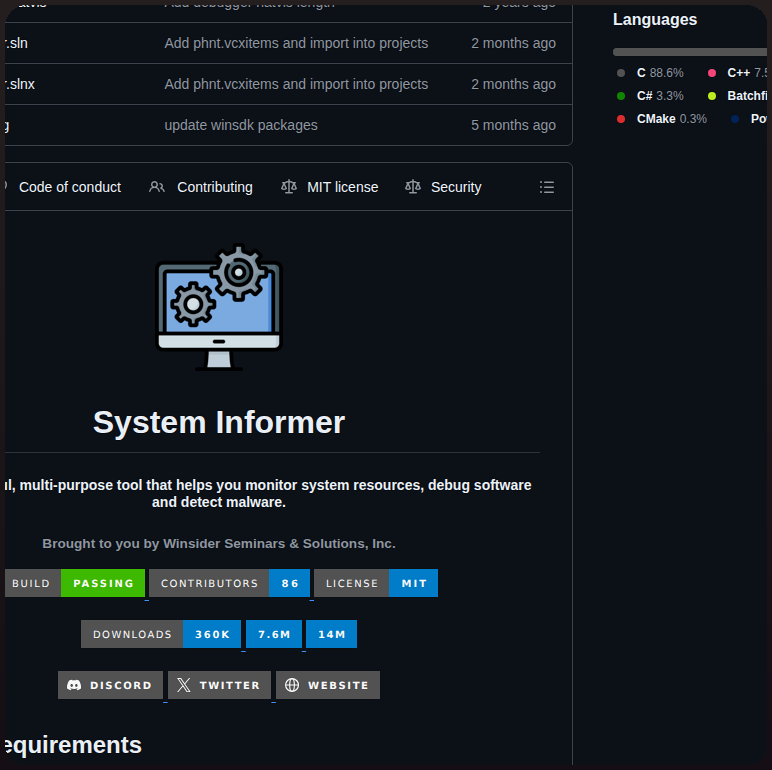Open the README outline list icon
Viewport: 772px width, 770px height.
[x=547, y=187]
